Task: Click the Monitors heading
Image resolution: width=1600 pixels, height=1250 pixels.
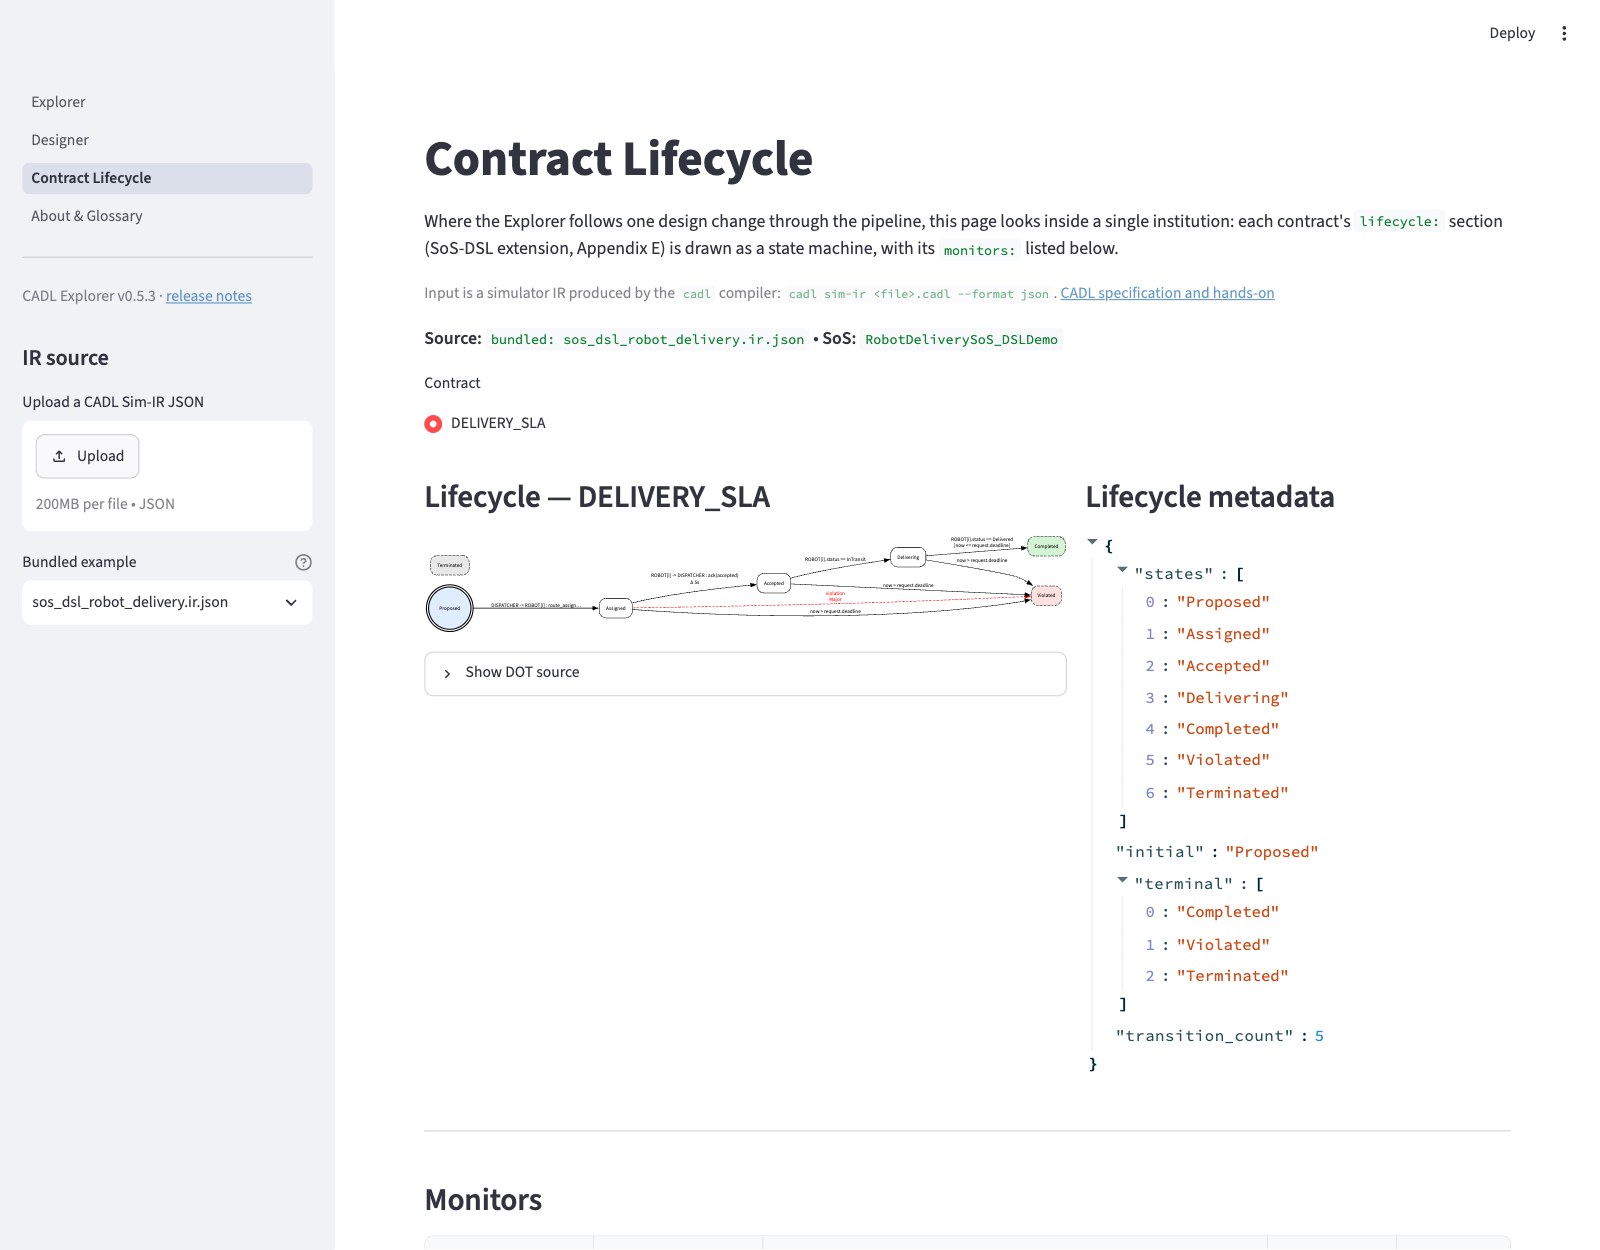Action: coord(483,1200)
